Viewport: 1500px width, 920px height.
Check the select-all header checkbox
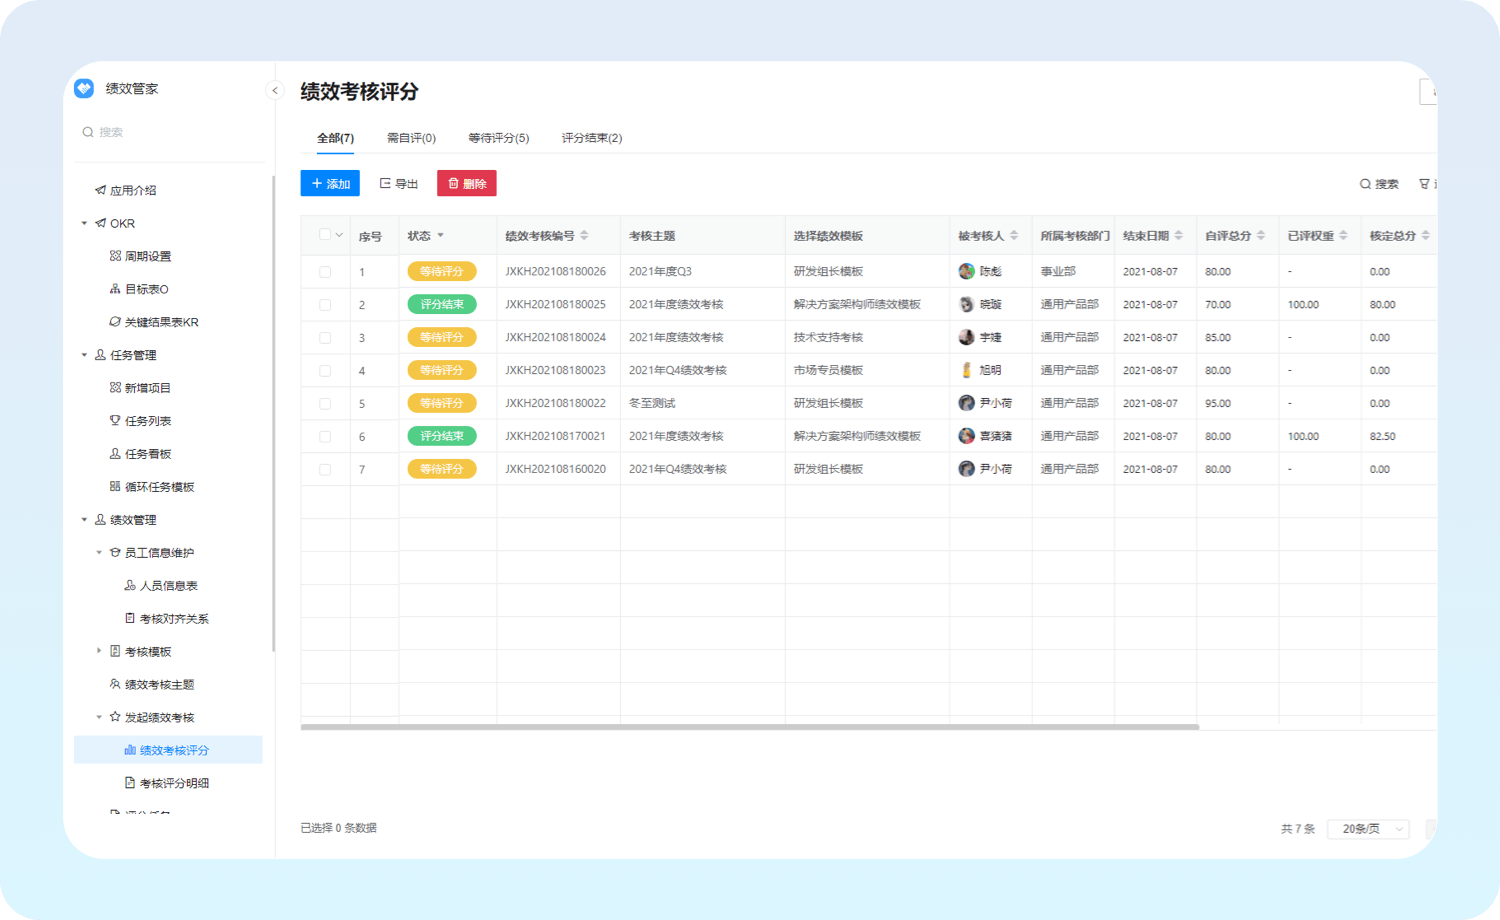click(x=325, y=235)
